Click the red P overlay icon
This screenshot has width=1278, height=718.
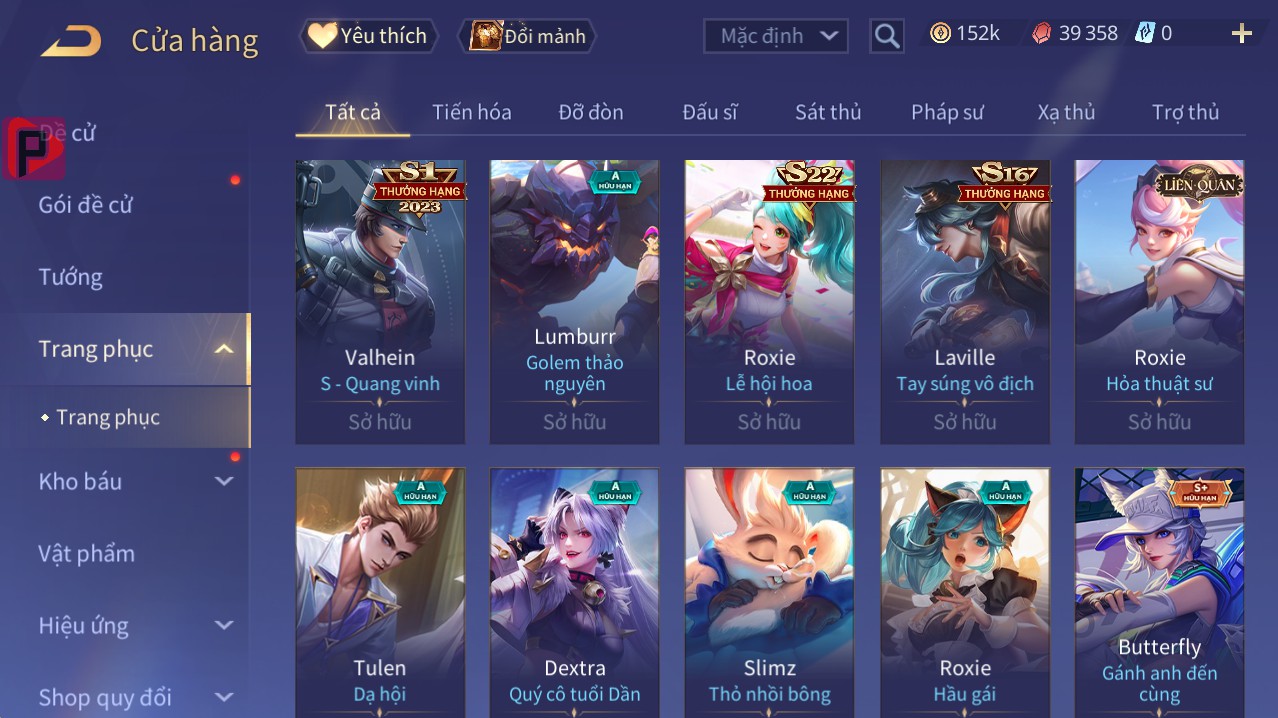click(x=34, y=149)
